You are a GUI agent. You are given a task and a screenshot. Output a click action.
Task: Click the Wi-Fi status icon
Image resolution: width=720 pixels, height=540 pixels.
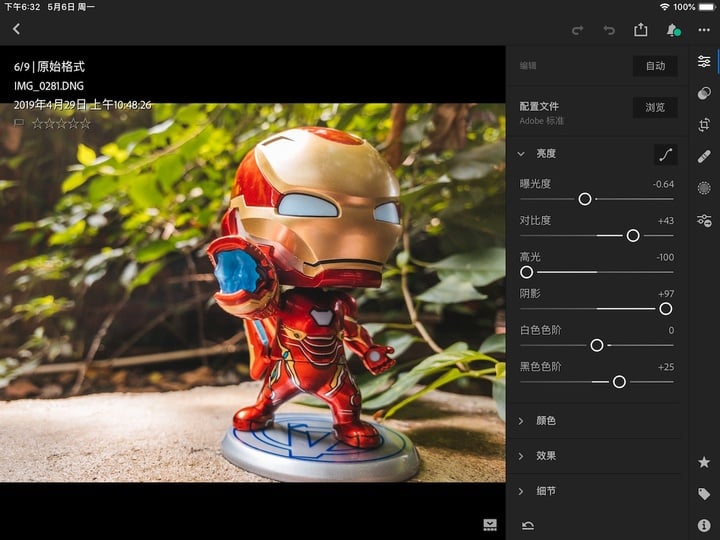tap(664, 7)
